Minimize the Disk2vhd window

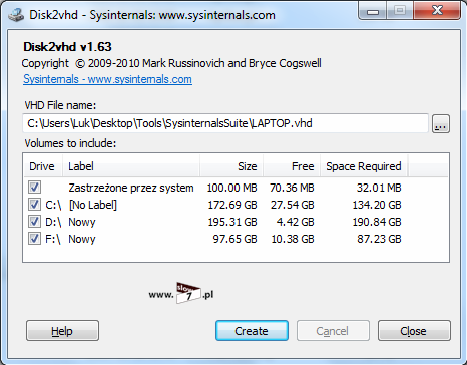pos(373,11)
